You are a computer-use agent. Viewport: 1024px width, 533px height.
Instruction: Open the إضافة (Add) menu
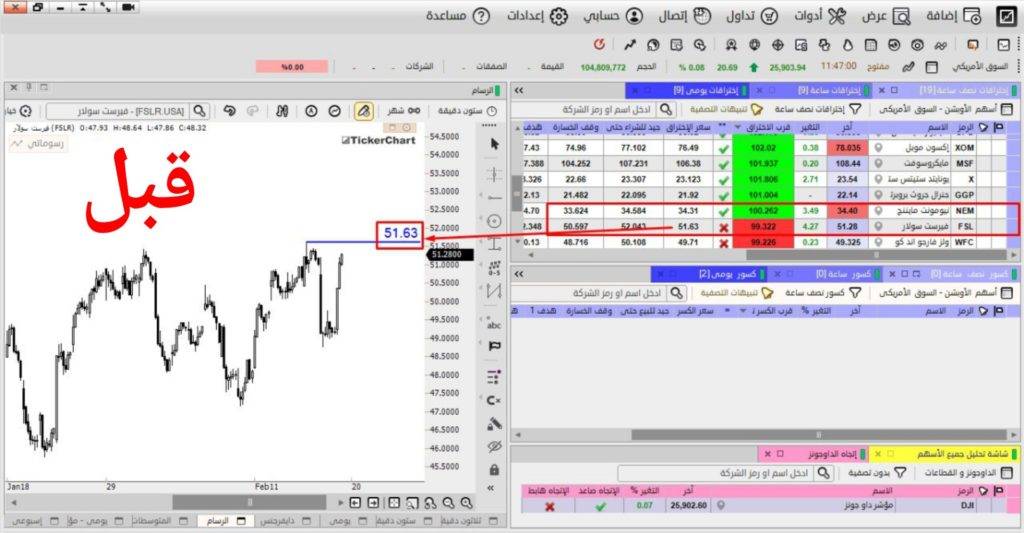tap(953, 16)
